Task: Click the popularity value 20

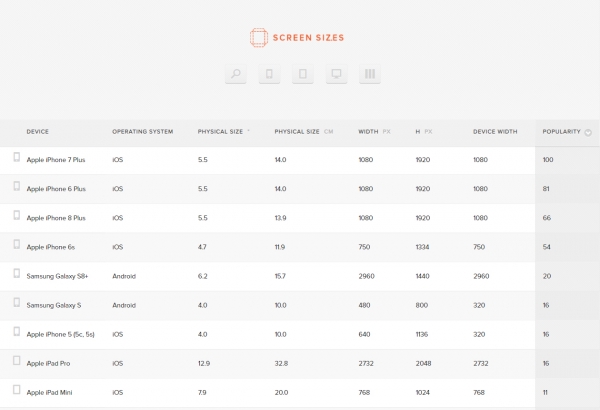Action: pyautogui.click(x=547, y=276)
